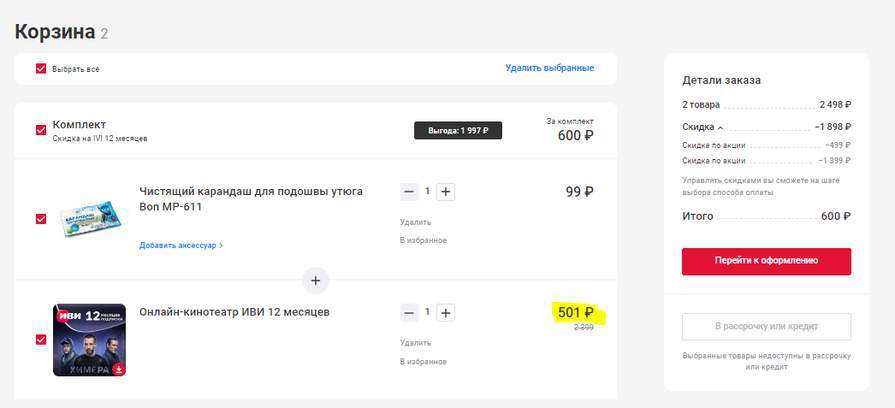
Task: Deselect the ИВИ online cinema checkbox
Action: click(41, 339)
